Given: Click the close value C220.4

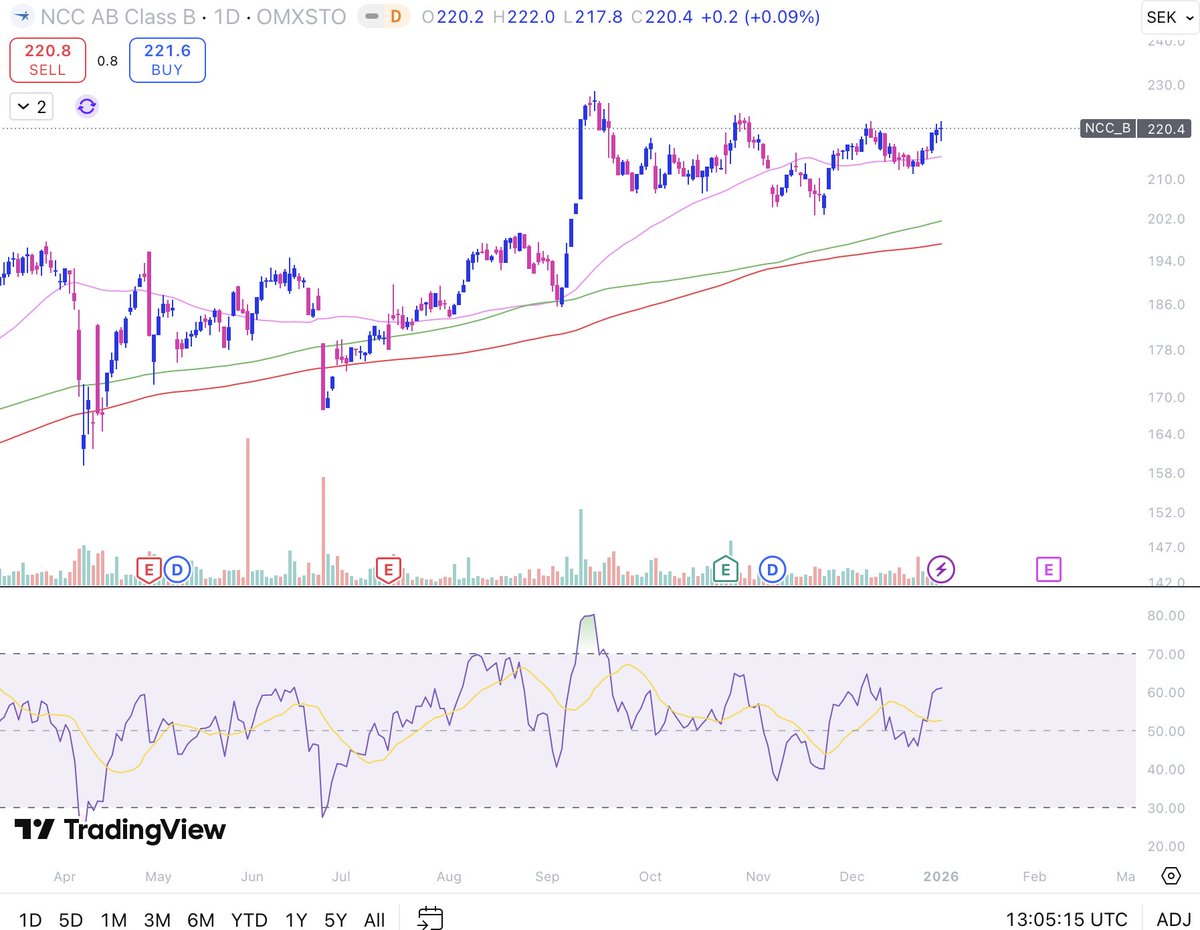Looking at the screenshot, I should pyautogui.click(x=663, y=17).
